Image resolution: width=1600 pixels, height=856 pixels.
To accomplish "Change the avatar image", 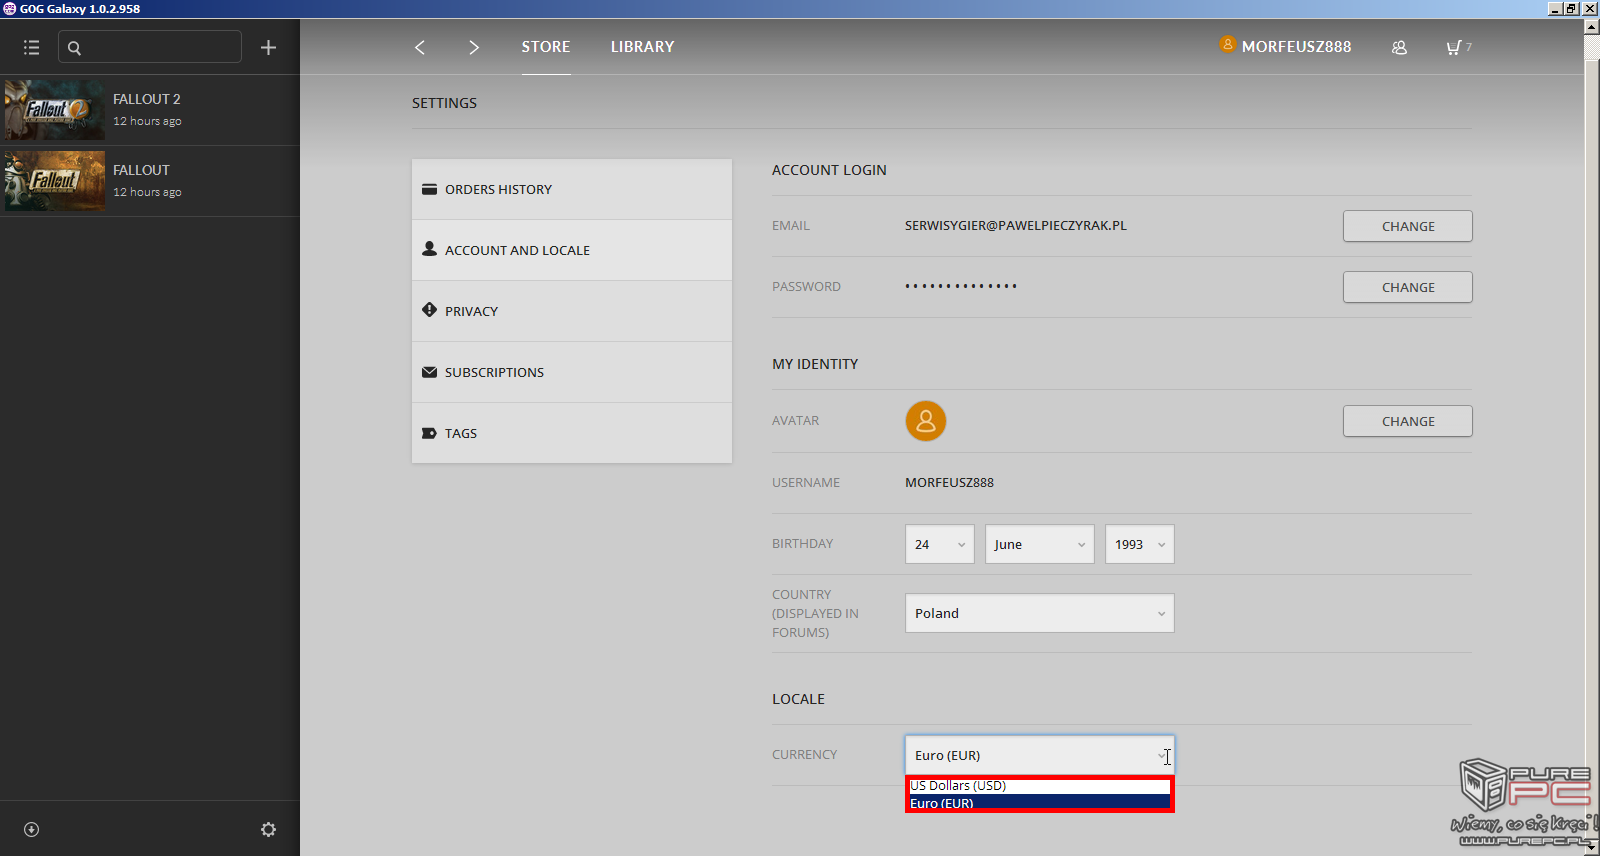I will tap(1408, 421).
